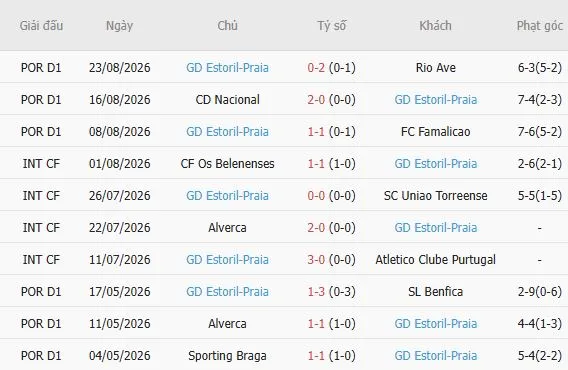Open the 3-0 score versus Atletico Clube Purtugal

tap(316, 260)
